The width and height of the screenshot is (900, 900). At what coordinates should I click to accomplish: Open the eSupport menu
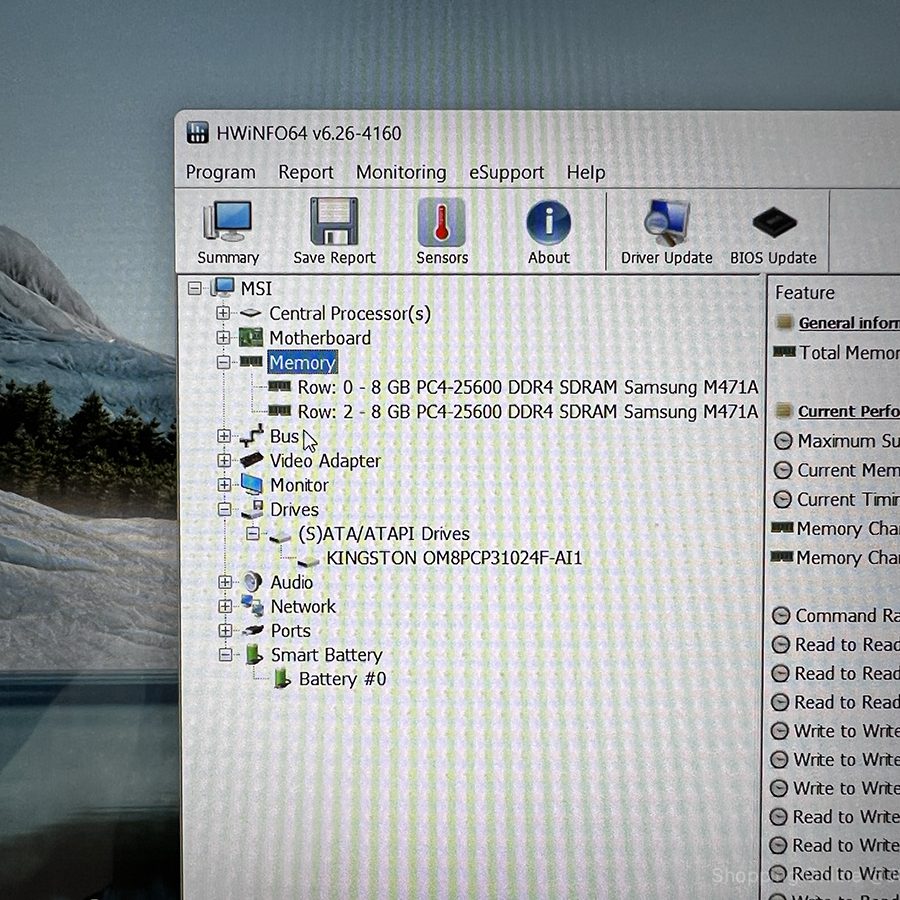(x=506, y=172)
